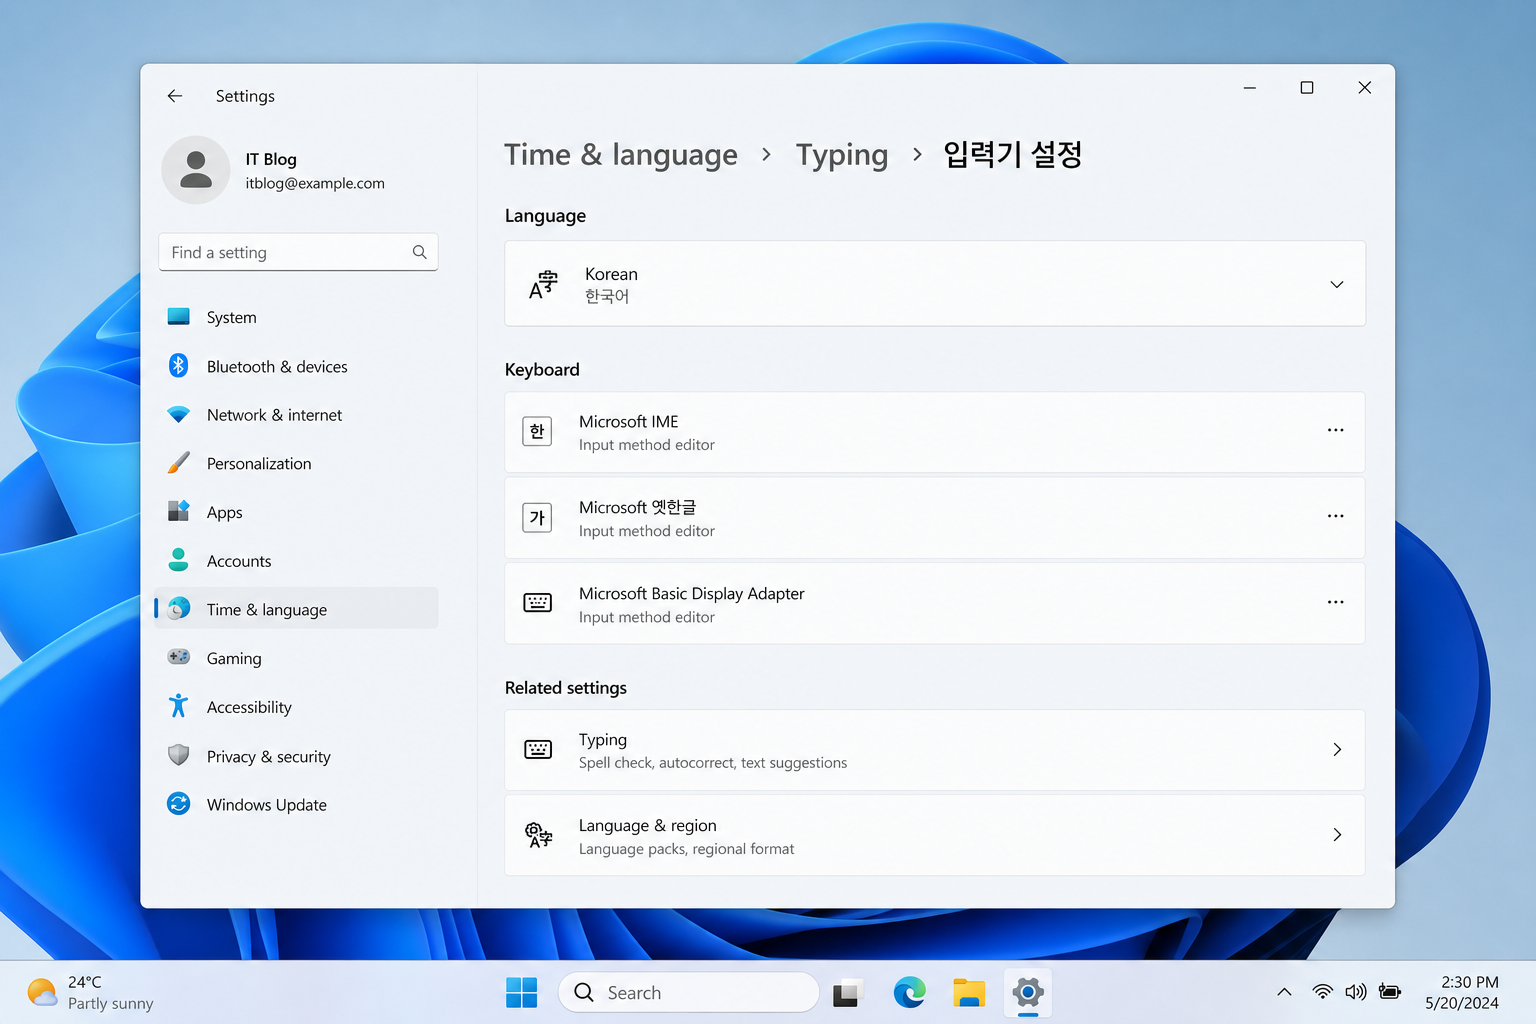Open more options for Microsoft IME
The width and height of the screenshot is (1536, 1024).
pyautogui.click(x=1336, y=430)
